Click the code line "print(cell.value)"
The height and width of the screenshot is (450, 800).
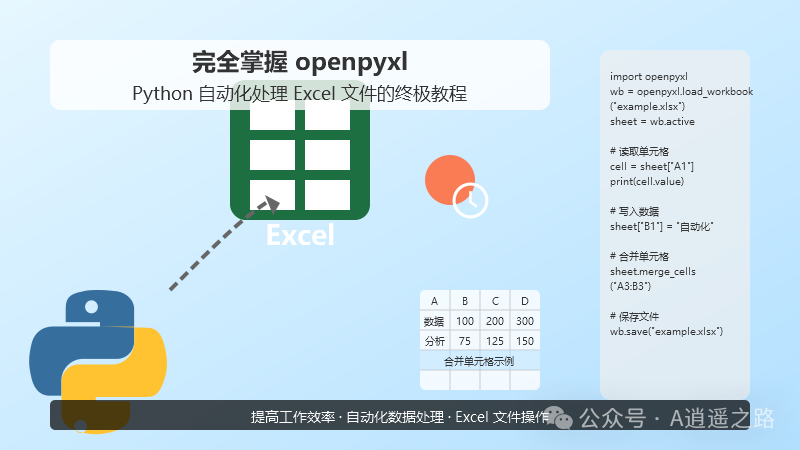646,182
